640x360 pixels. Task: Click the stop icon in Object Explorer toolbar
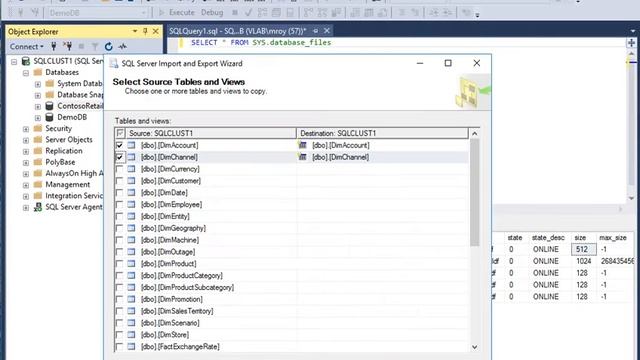tap(81, 47)
